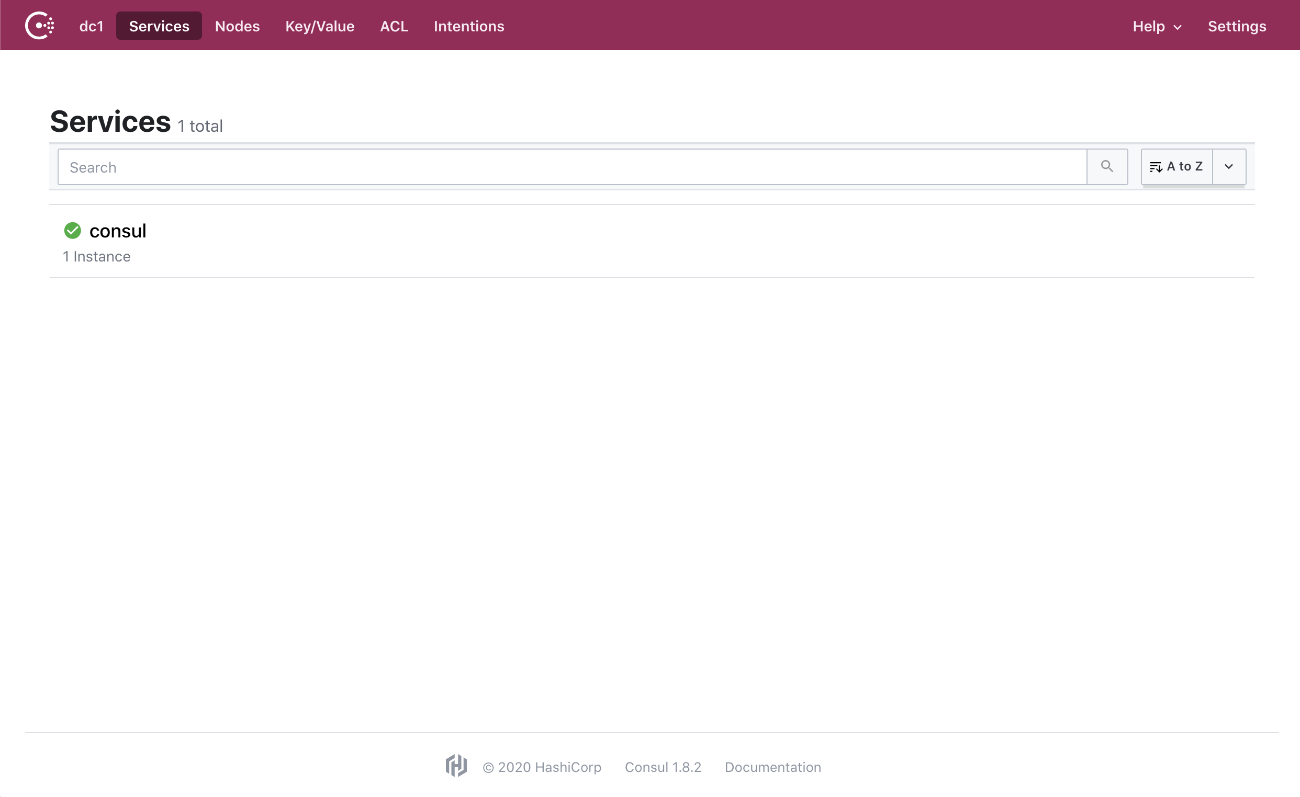Go to the Nodes tab
The height and width of the screenshot is (797, 1300).
(237, 26)
